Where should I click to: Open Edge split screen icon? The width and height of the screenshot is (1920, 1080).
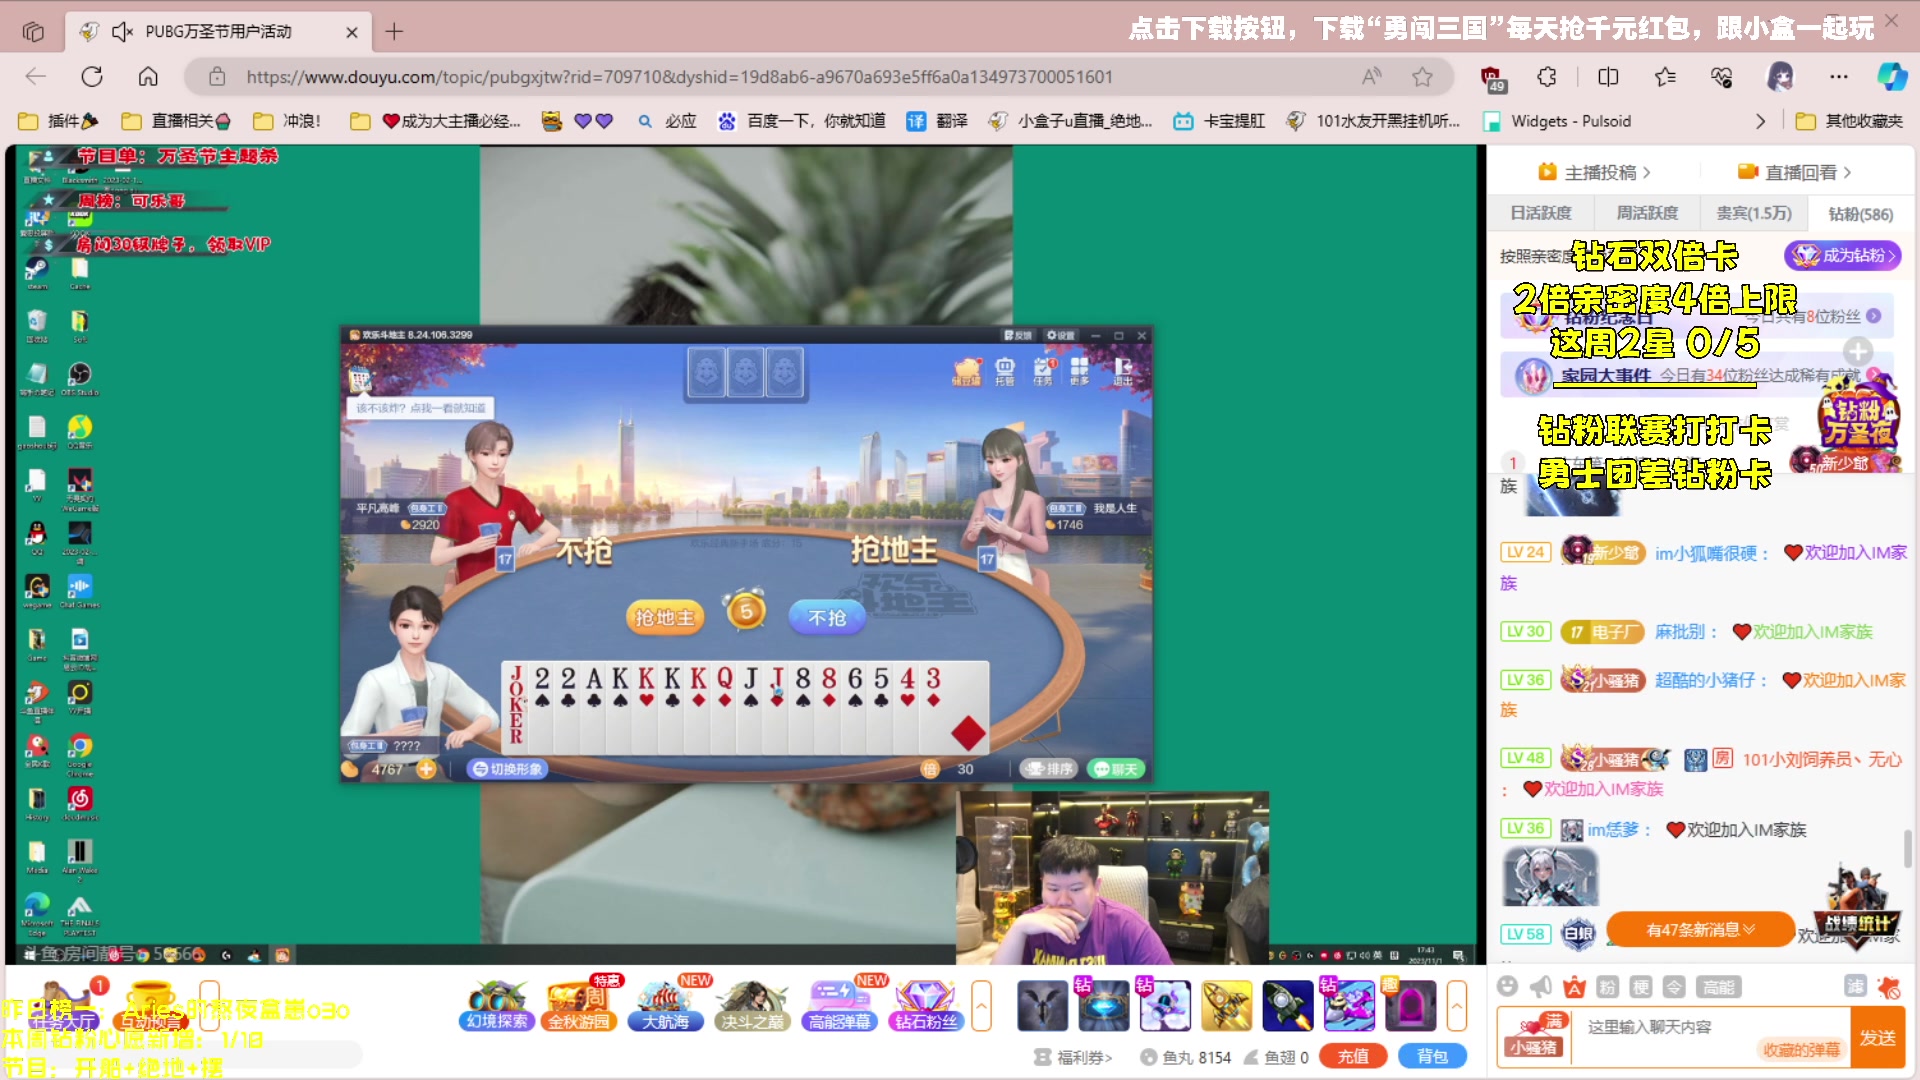(x=1608, y=77)
